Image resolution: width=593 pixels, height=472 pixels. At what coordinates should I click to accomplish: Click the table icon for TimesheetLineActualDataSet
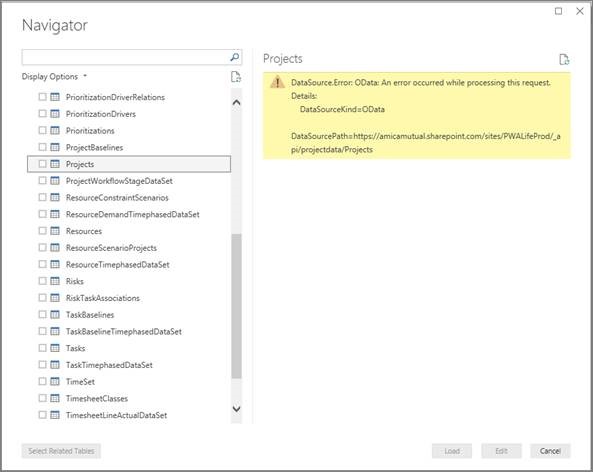(55, 415)
